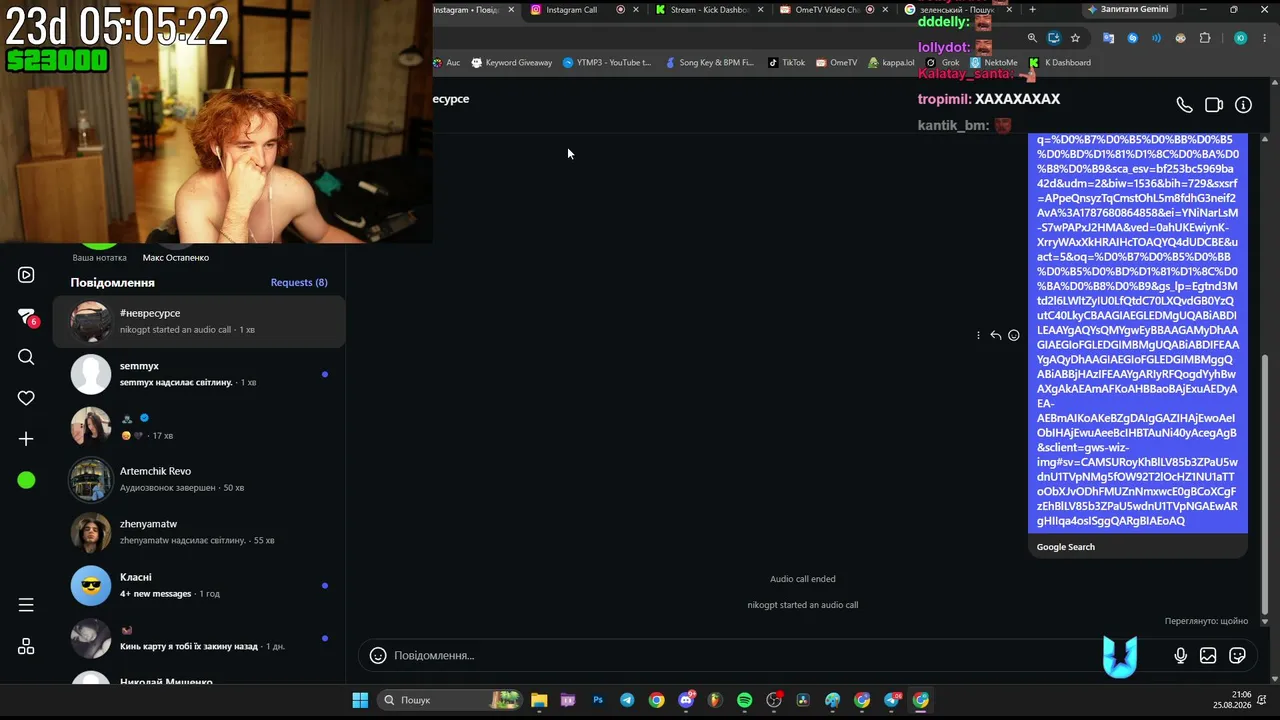Record a voice clip with microphone icon

[x=1181, y=656]
